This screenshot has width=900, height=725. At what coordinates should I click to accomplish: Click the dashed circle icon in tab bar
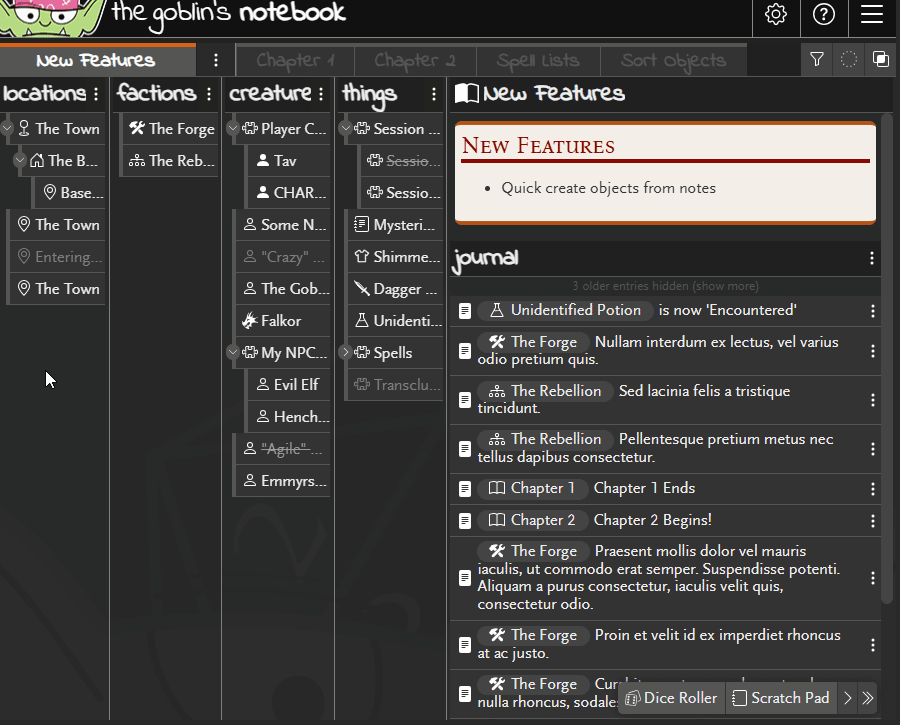[x=849, y=60]
